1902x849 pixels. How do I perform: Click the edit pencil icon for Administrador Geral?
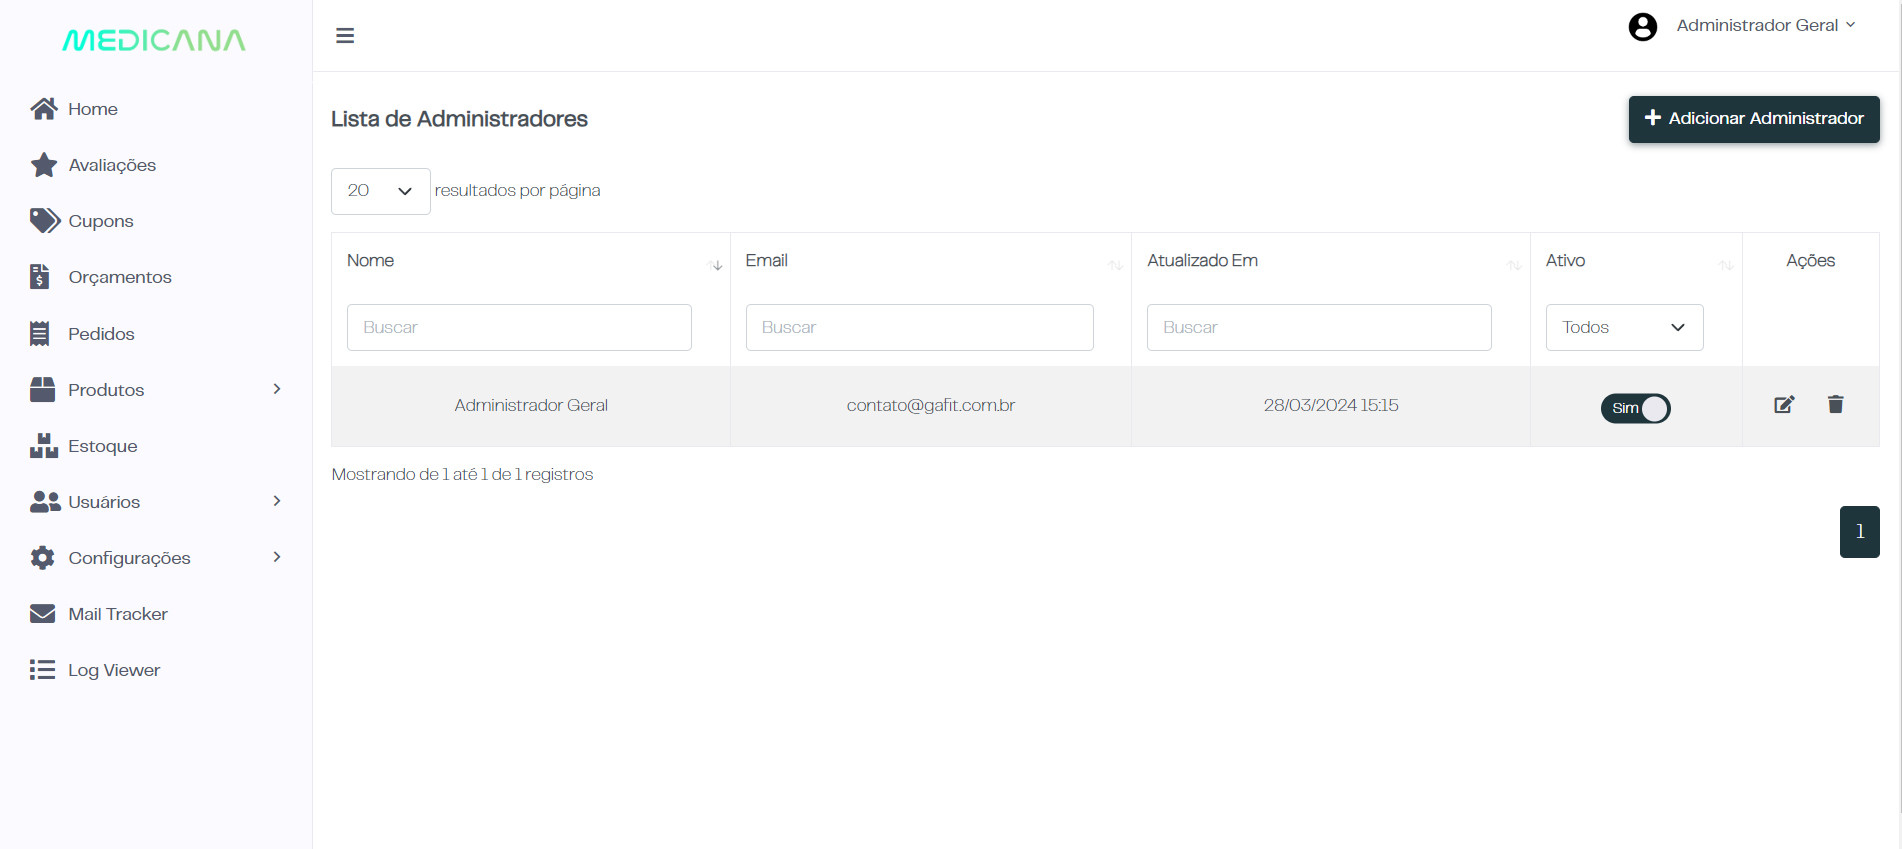point(1784,405)
